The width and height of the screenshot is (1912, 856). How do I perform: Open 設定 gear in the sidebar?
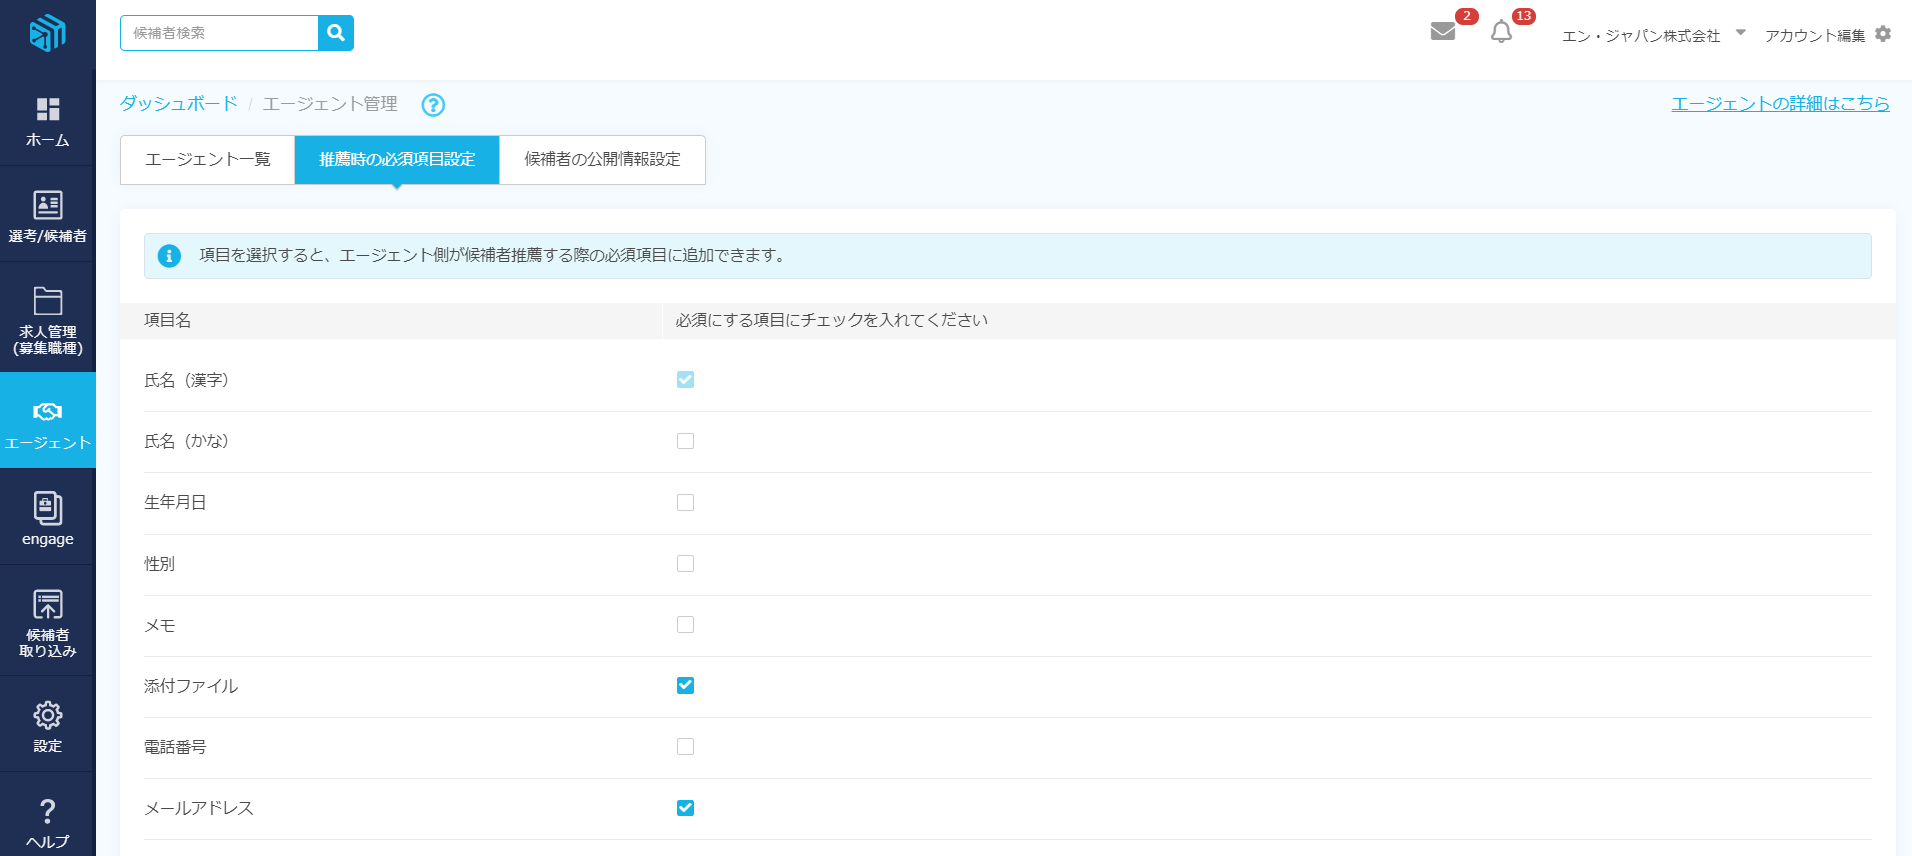pos(47,726)
